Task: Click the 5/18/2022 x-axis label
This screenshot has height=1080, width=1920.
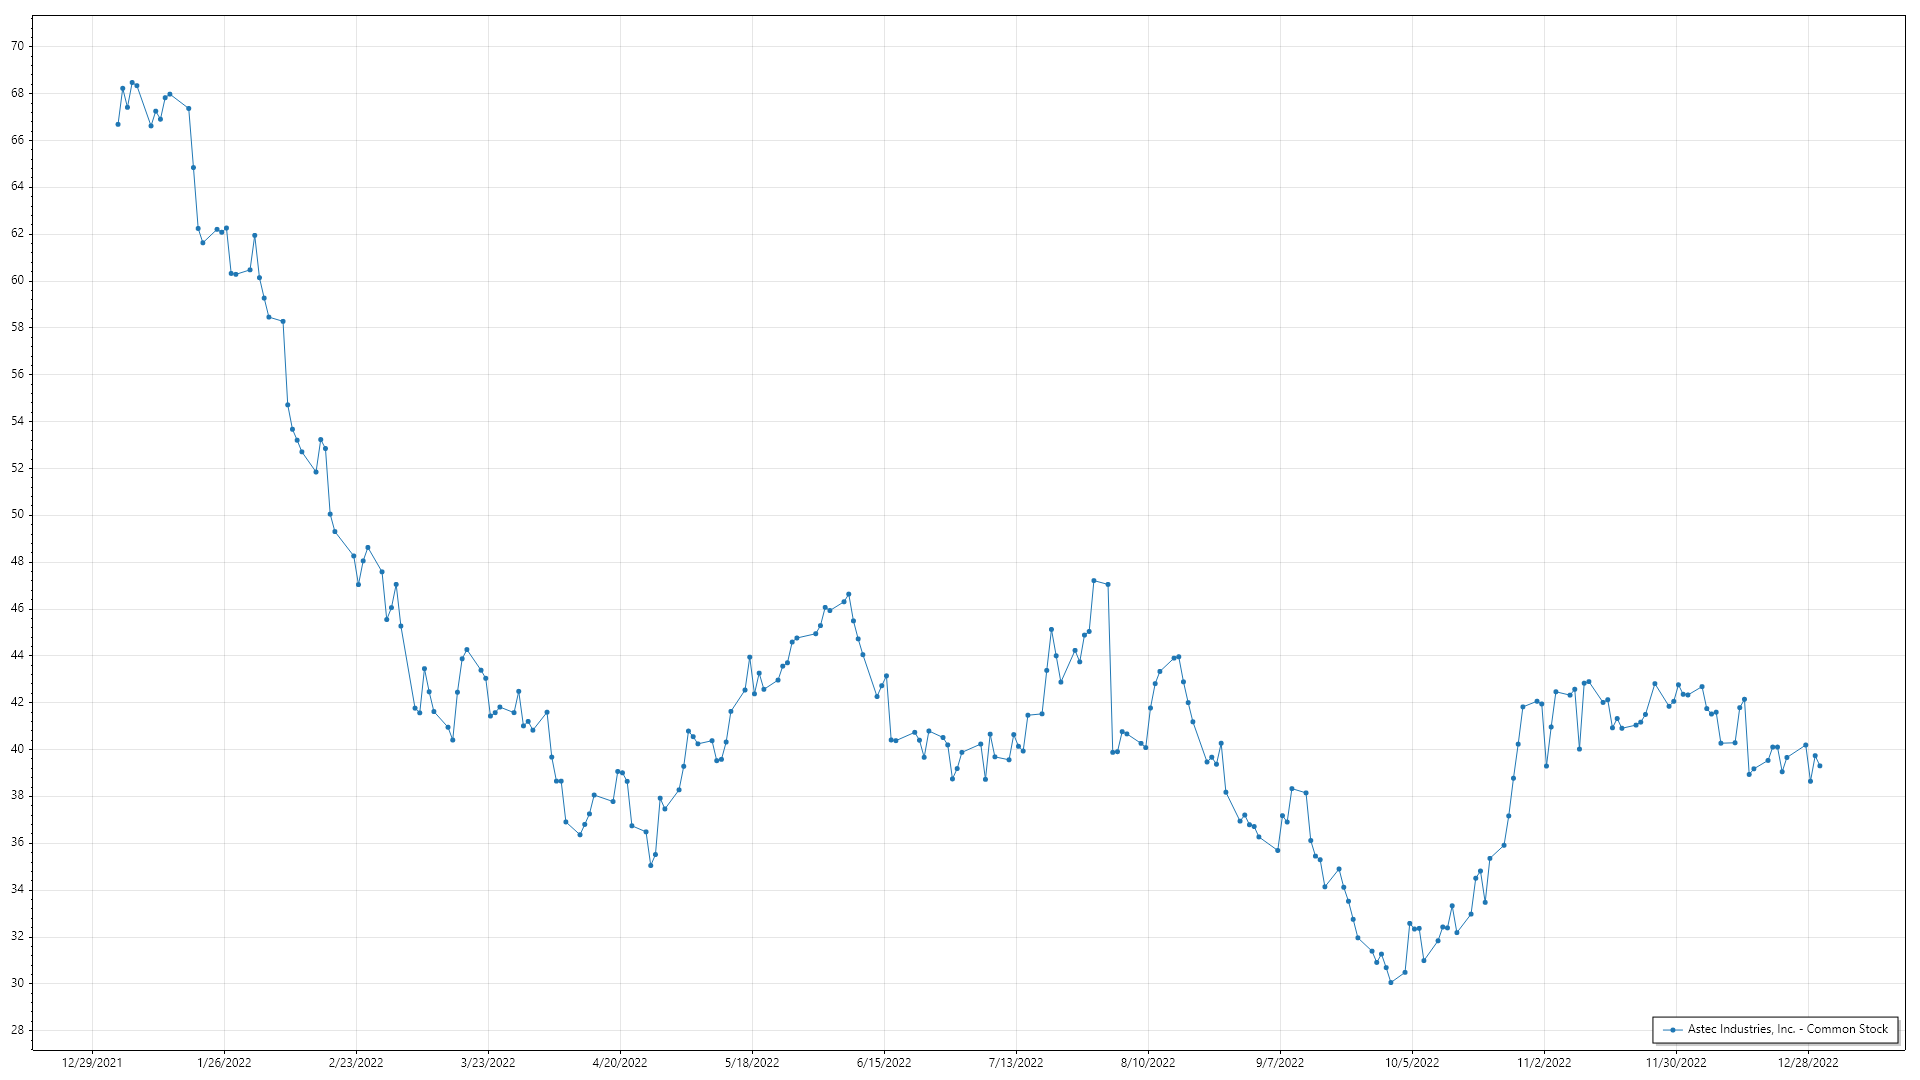Action: click(x=752, y=1062)
